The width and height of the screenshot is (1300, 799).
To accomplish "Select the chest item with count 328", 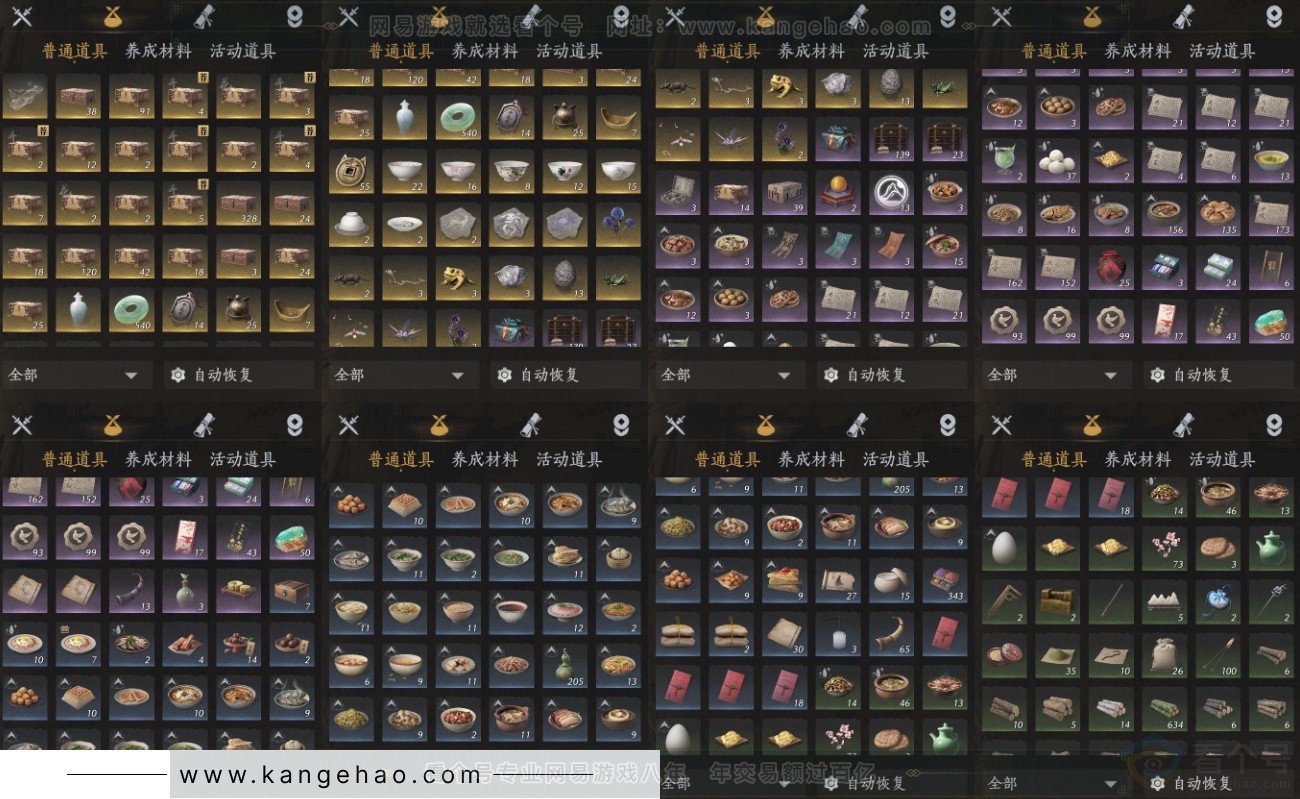I will [x=238, y=203].
